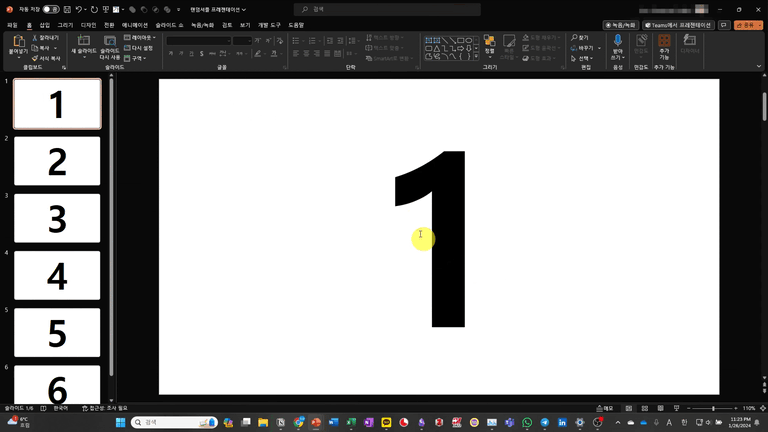Click the 받아쓰기 (Dictate) microphone icon

[x=618, y=41]
